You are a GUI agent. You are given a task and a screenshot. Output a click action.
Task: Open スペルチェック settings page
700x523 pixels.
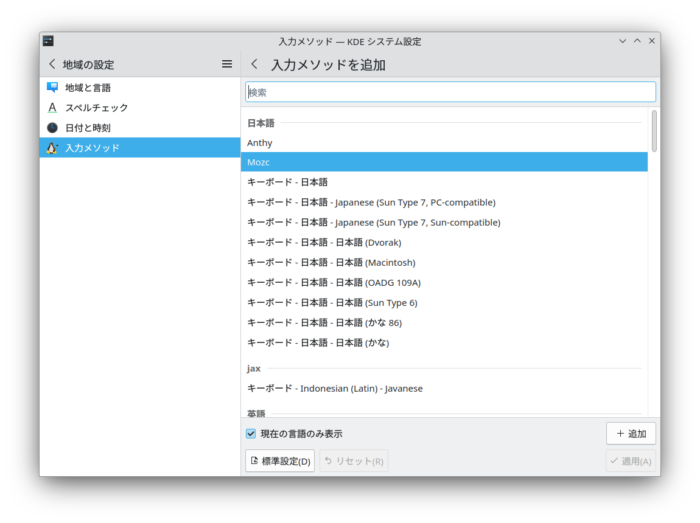tap(140, 108)
